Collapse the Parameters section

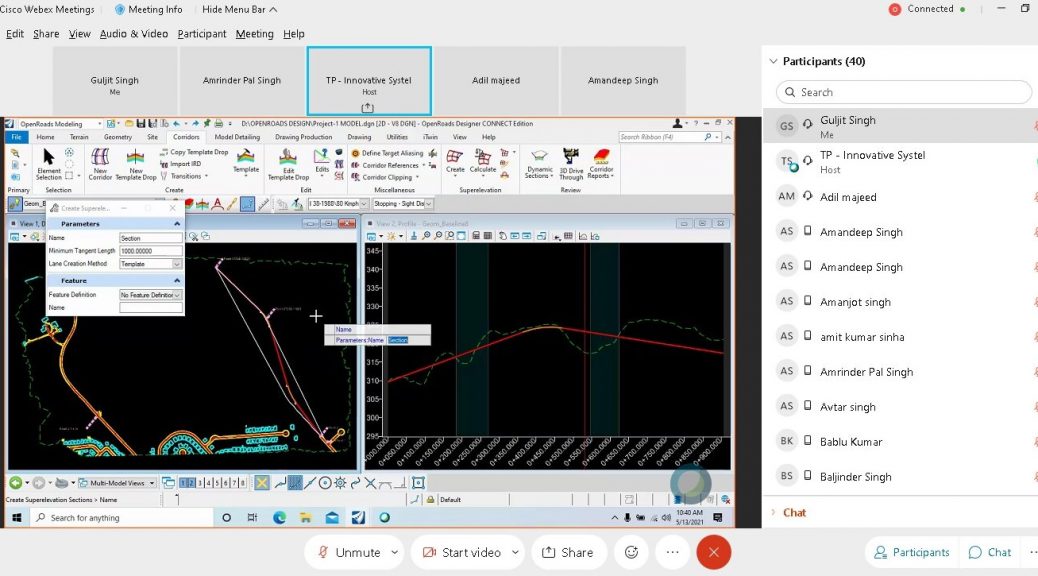coord(177,224)
